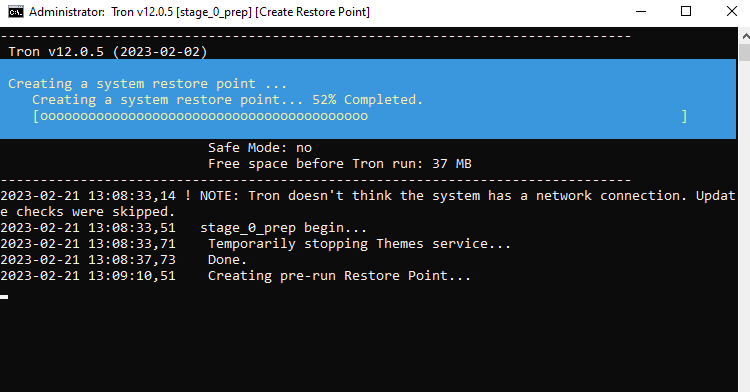Click the 'stage_0_prep begin...' log line
Viewport: 750px width, 392px height.
pyautogui.click(x=184, y=228)
